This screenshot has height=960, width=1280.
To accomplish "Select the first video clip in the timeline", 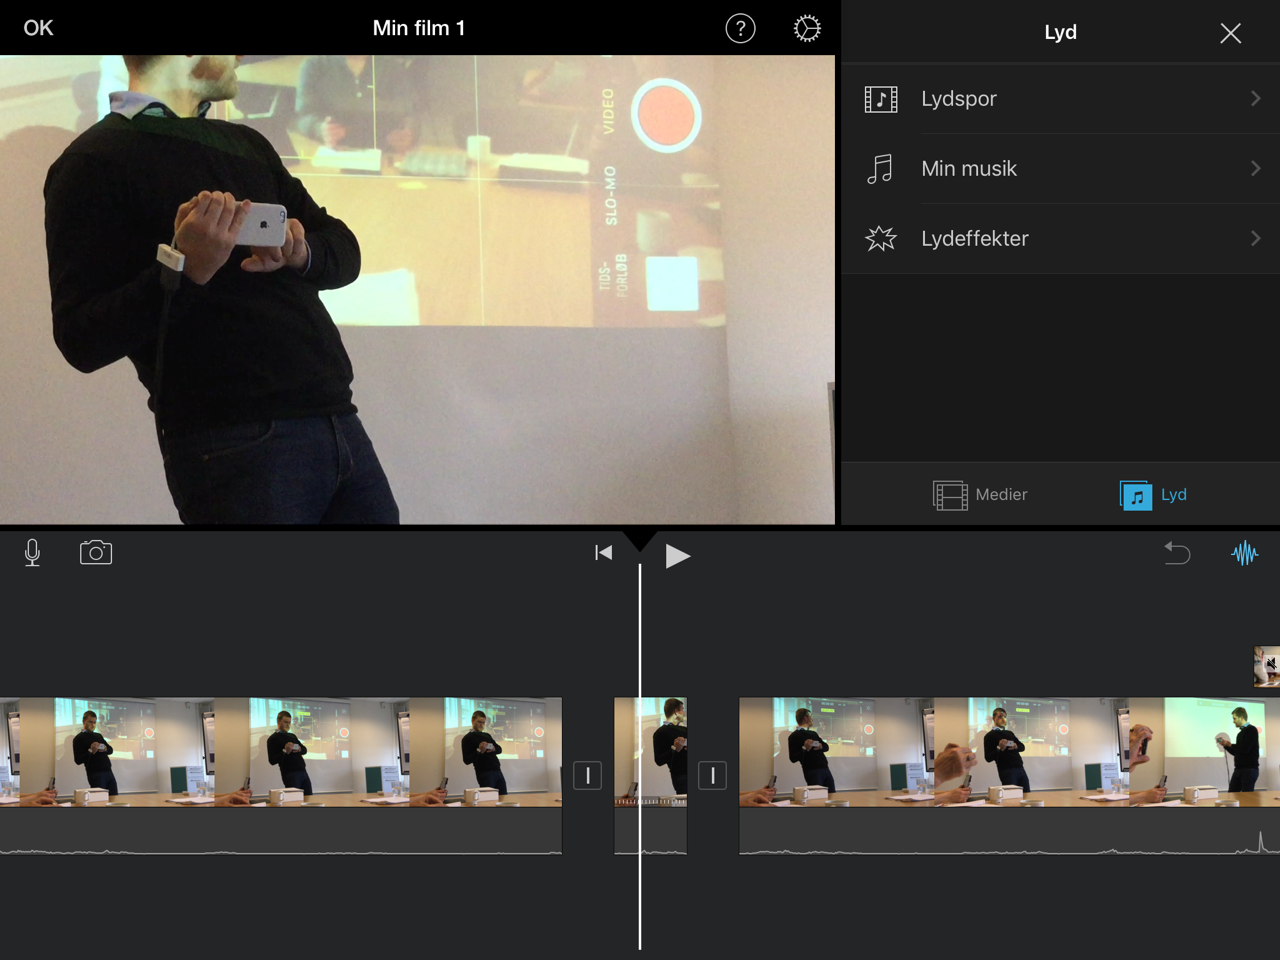I will 280,753.
